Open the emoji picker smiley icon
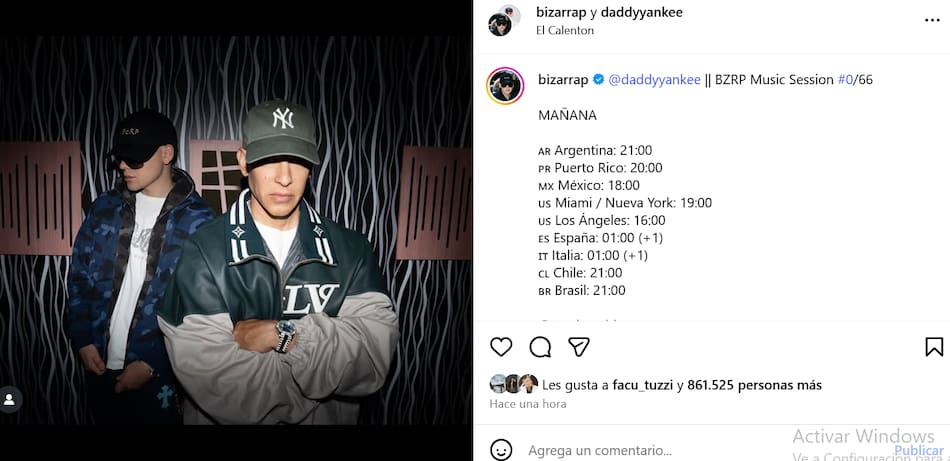 [501, 450]
